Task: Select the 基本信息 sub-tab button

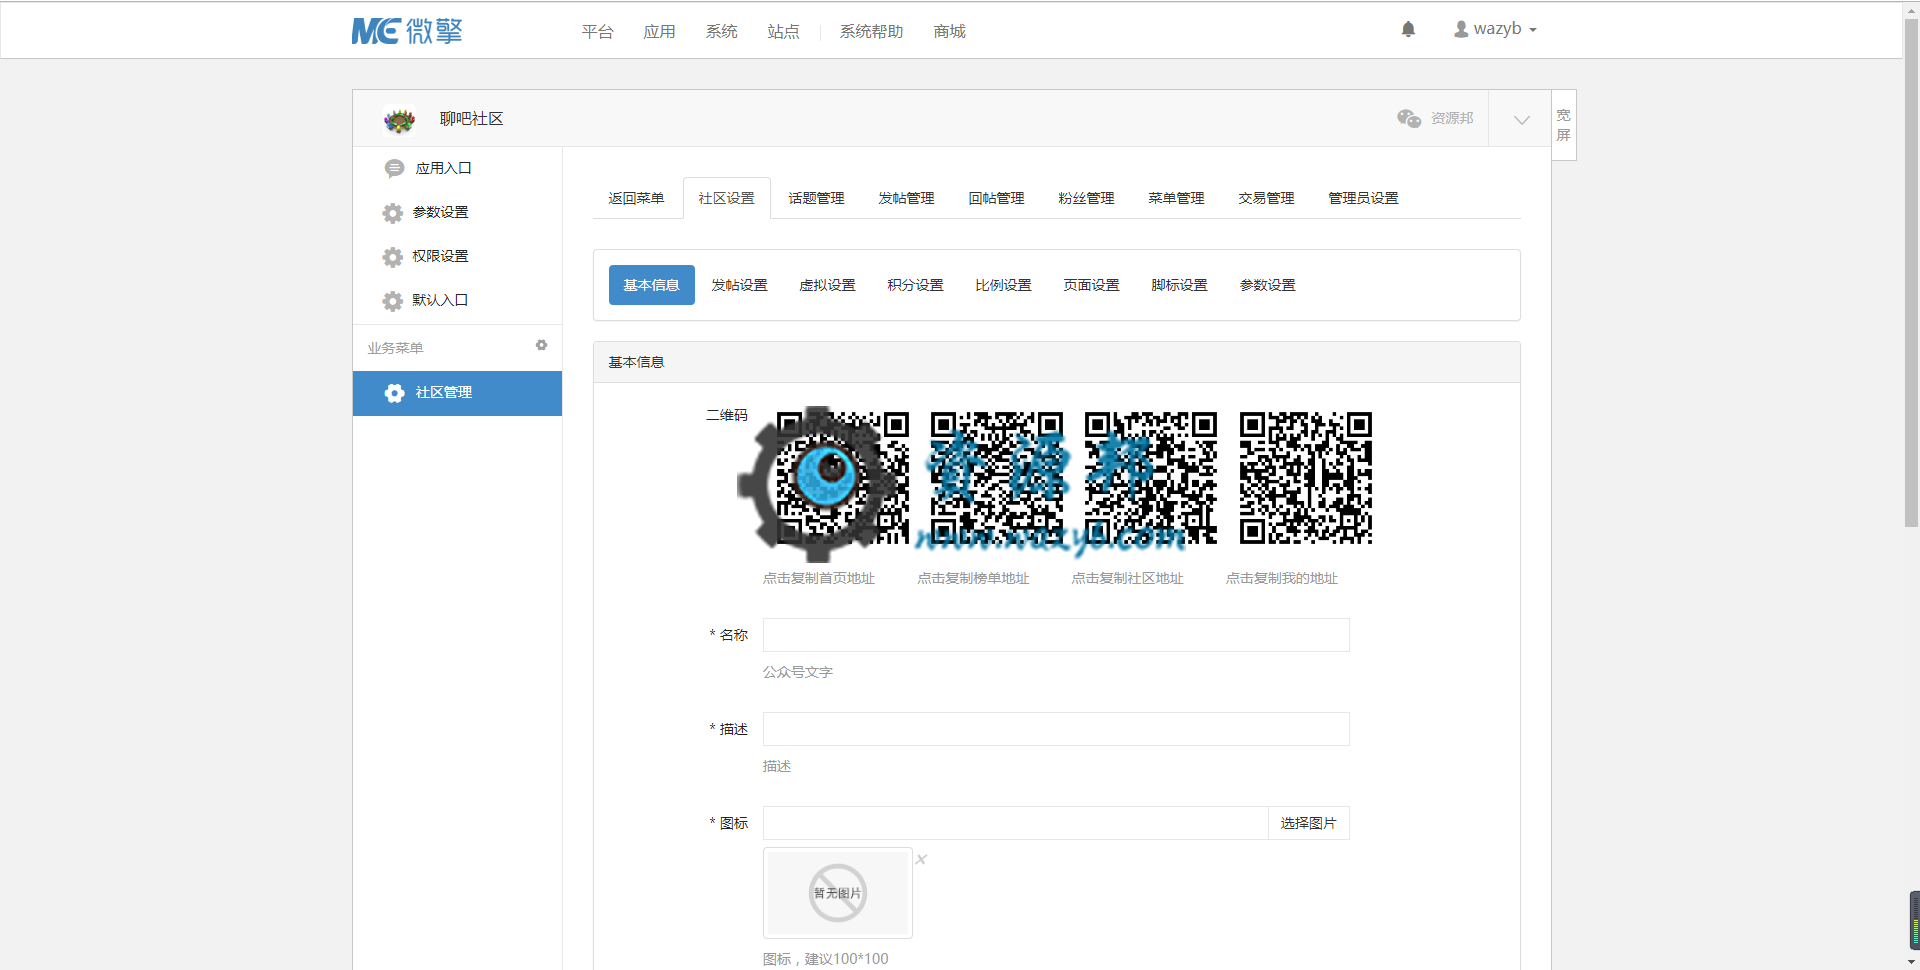Action: [652, 285]
